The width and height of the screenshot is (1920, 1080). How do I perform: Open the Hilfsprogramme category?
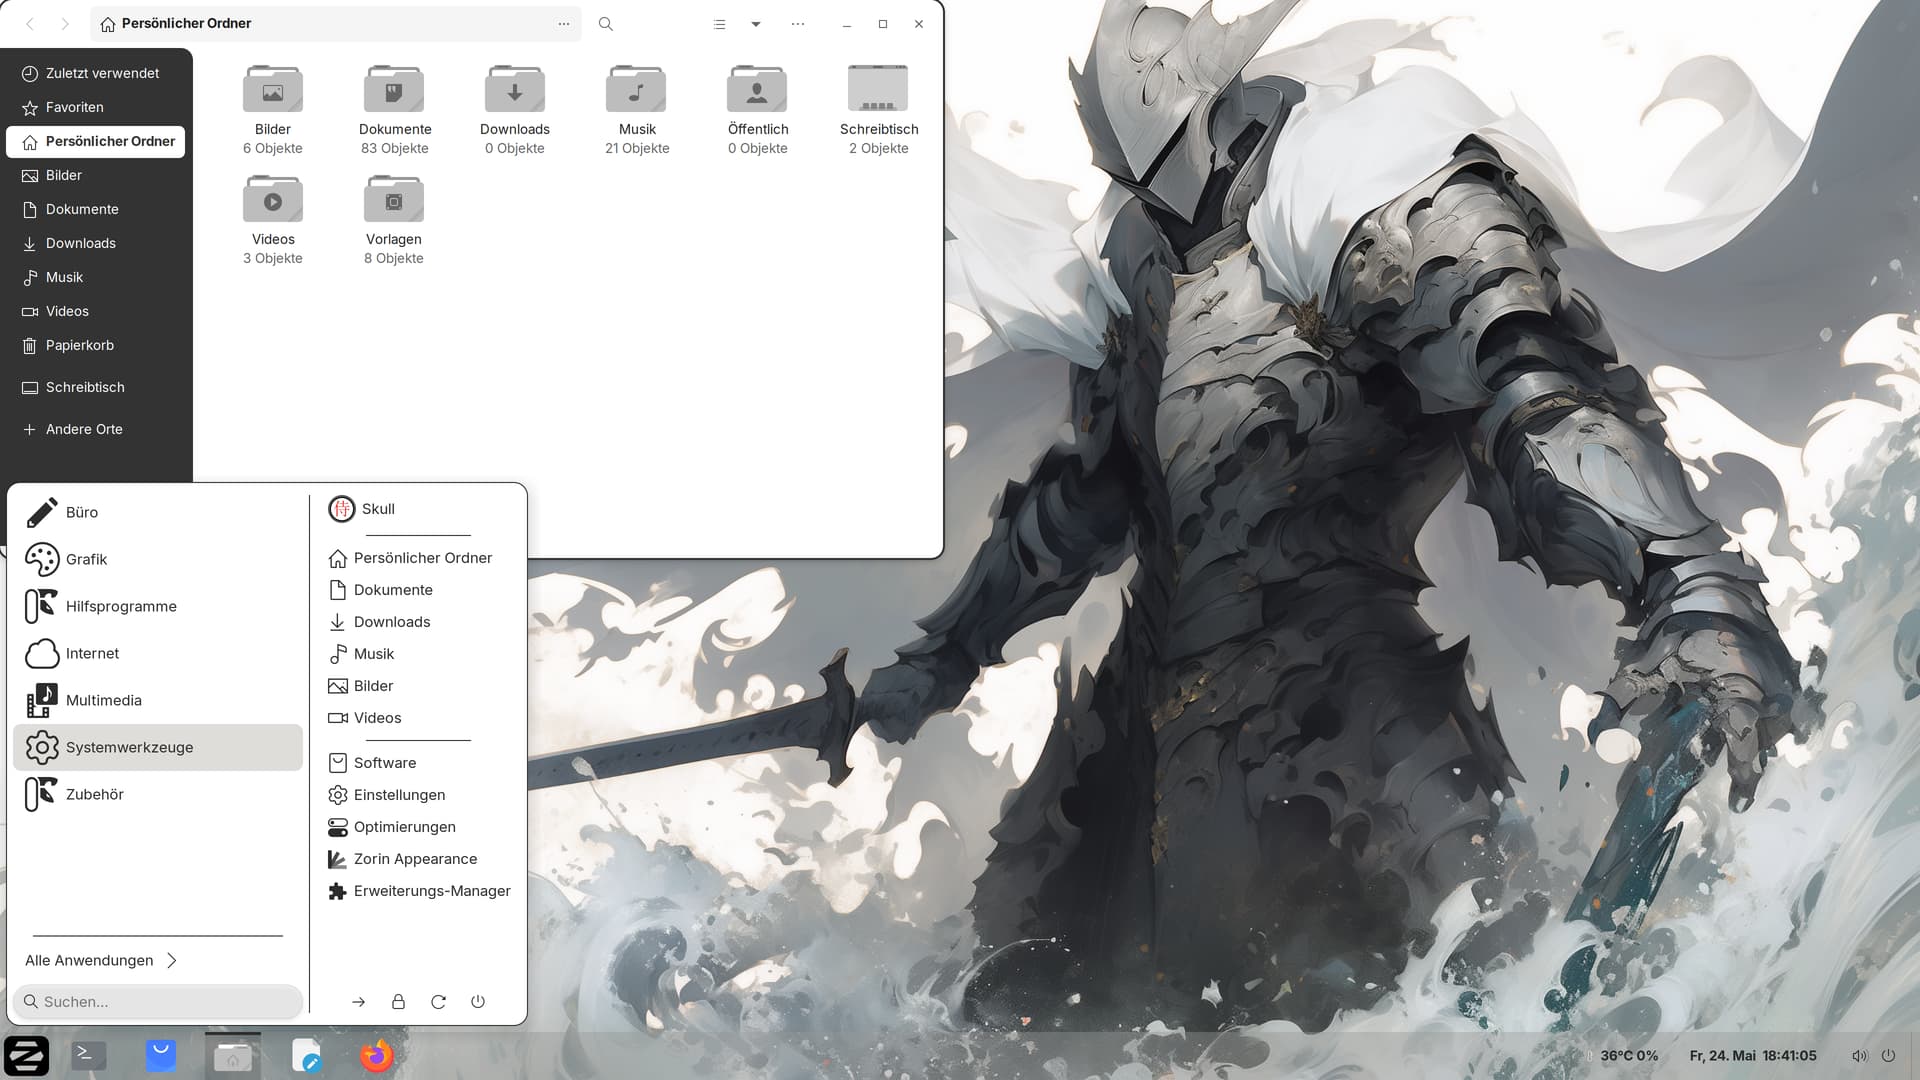pos(158,606)
